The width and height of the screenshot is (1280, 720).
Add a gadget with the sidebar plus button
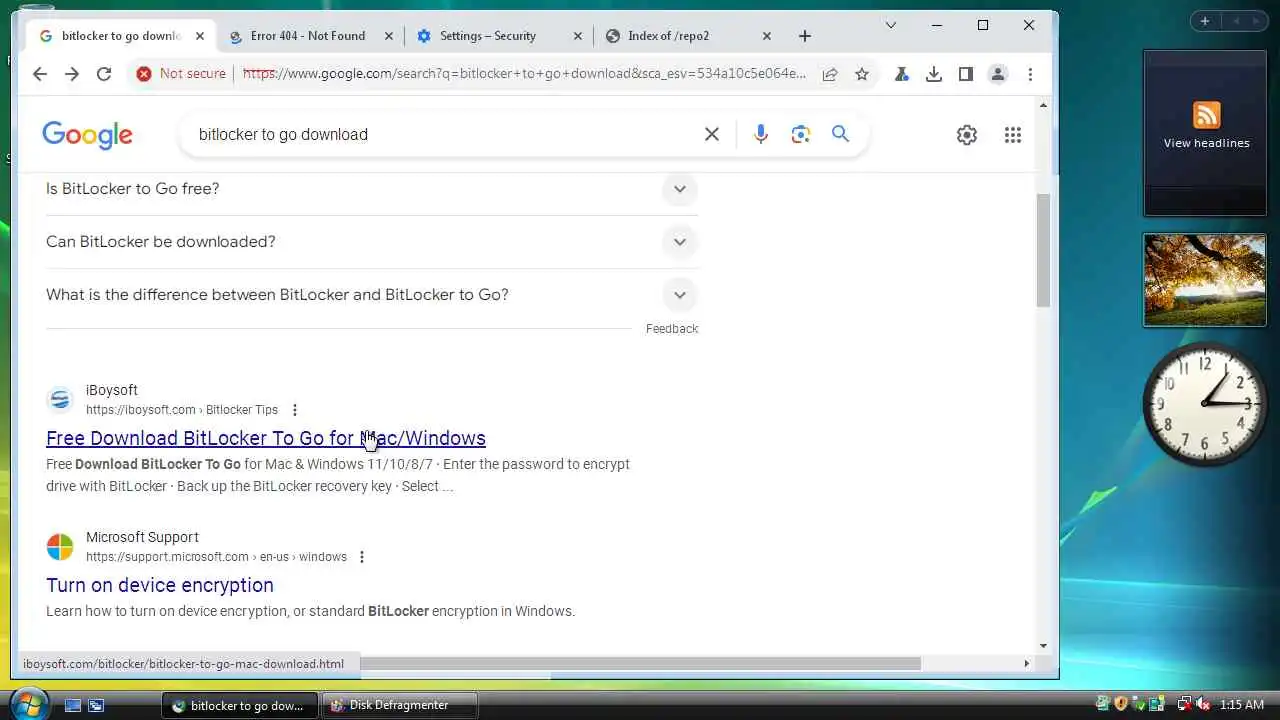[x=1205, y=21]
